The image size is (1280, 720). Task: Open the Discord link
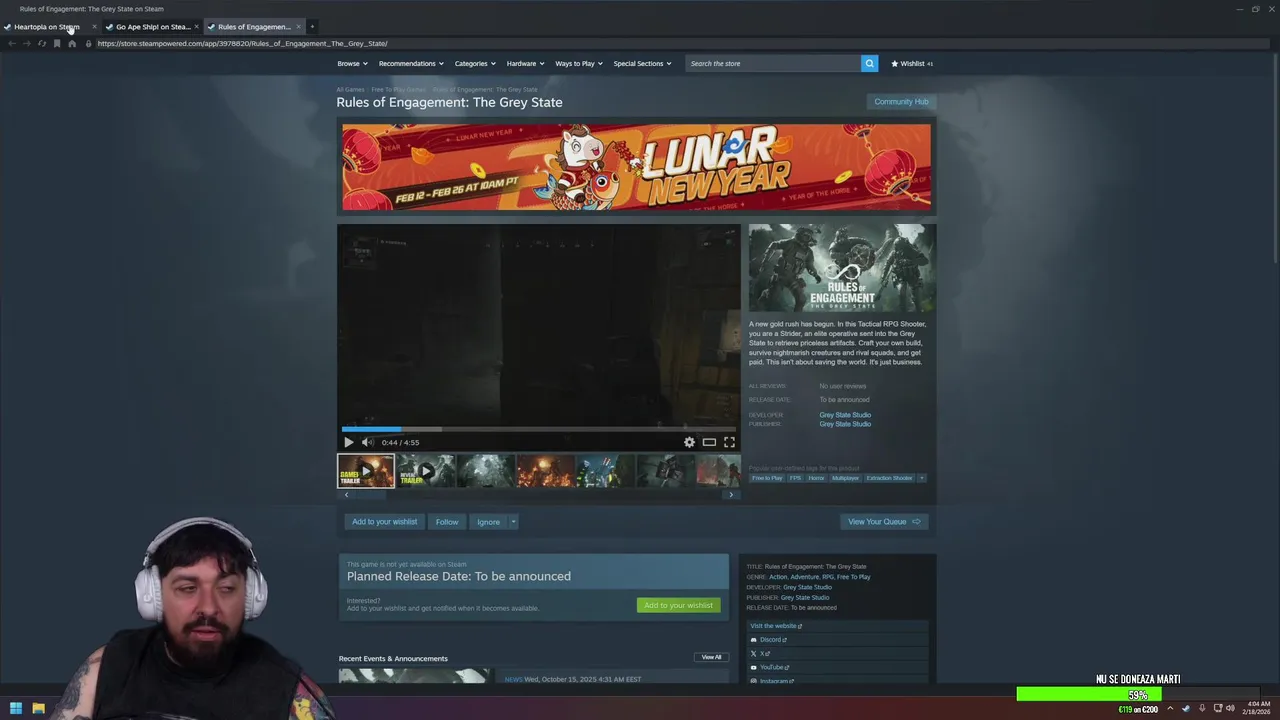coord(769,640)
